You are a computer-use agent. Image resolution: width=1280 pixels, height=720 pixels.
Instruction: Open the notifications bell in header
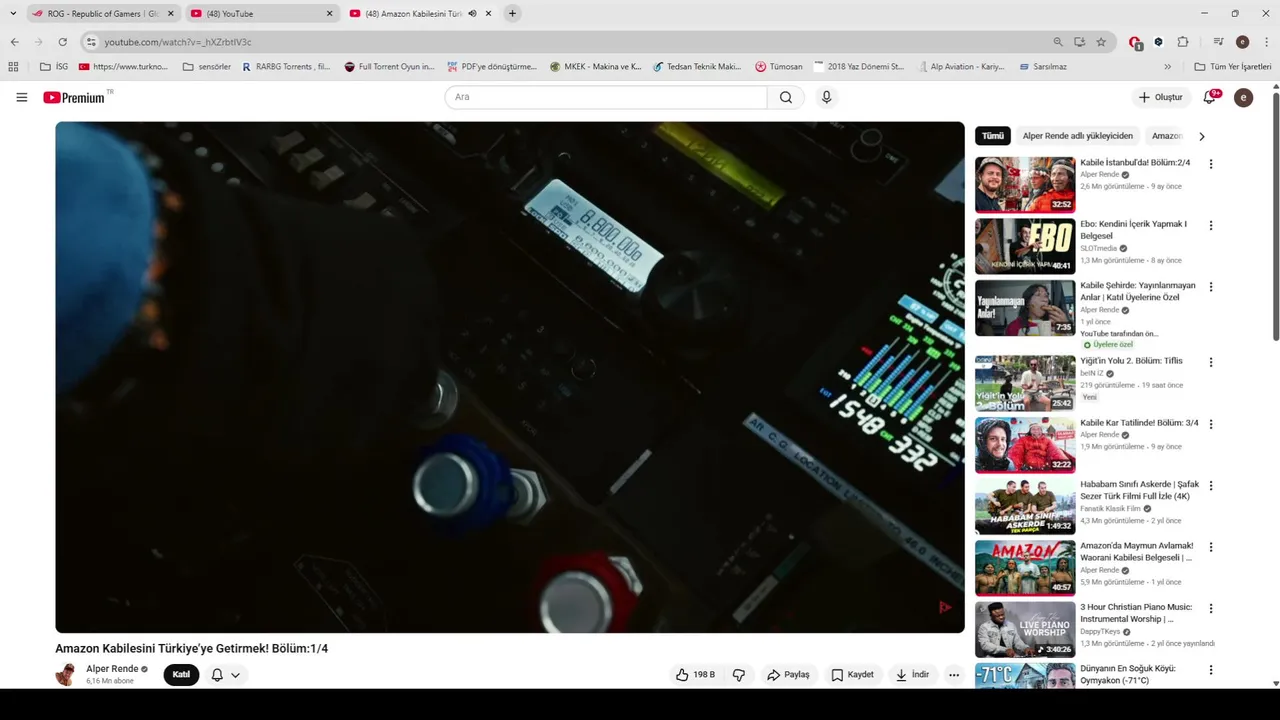(x=1209, y=97)
